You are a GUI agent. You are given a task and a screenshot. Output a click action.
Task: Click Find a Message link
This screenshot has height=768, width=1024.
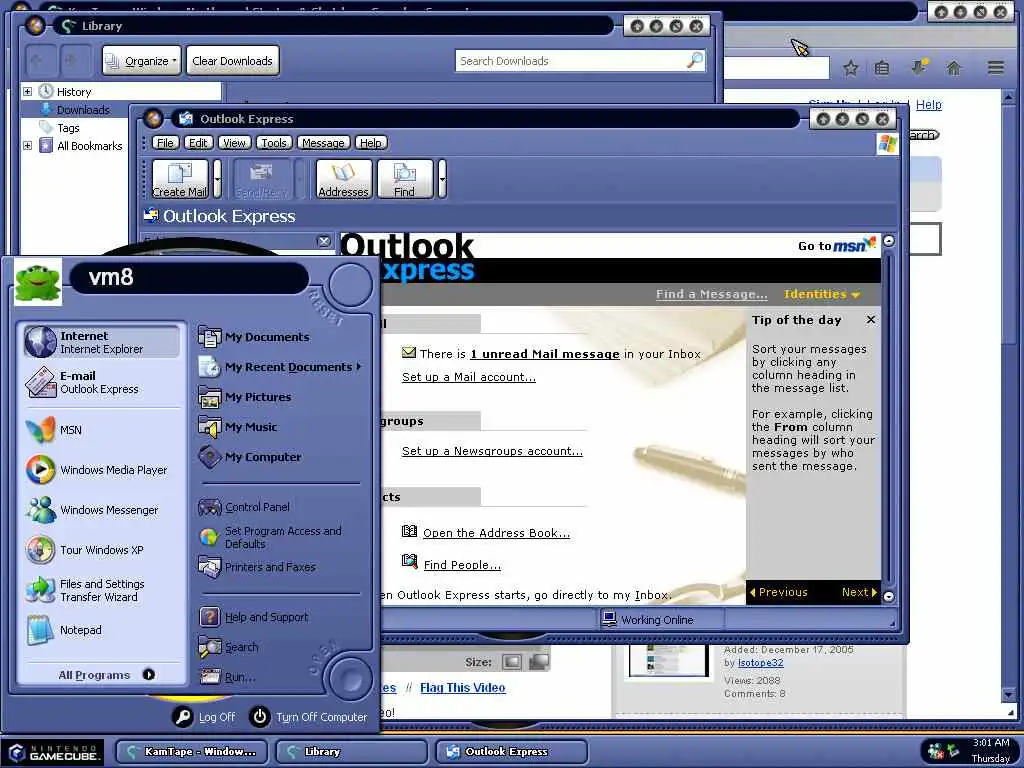(712, 295)
